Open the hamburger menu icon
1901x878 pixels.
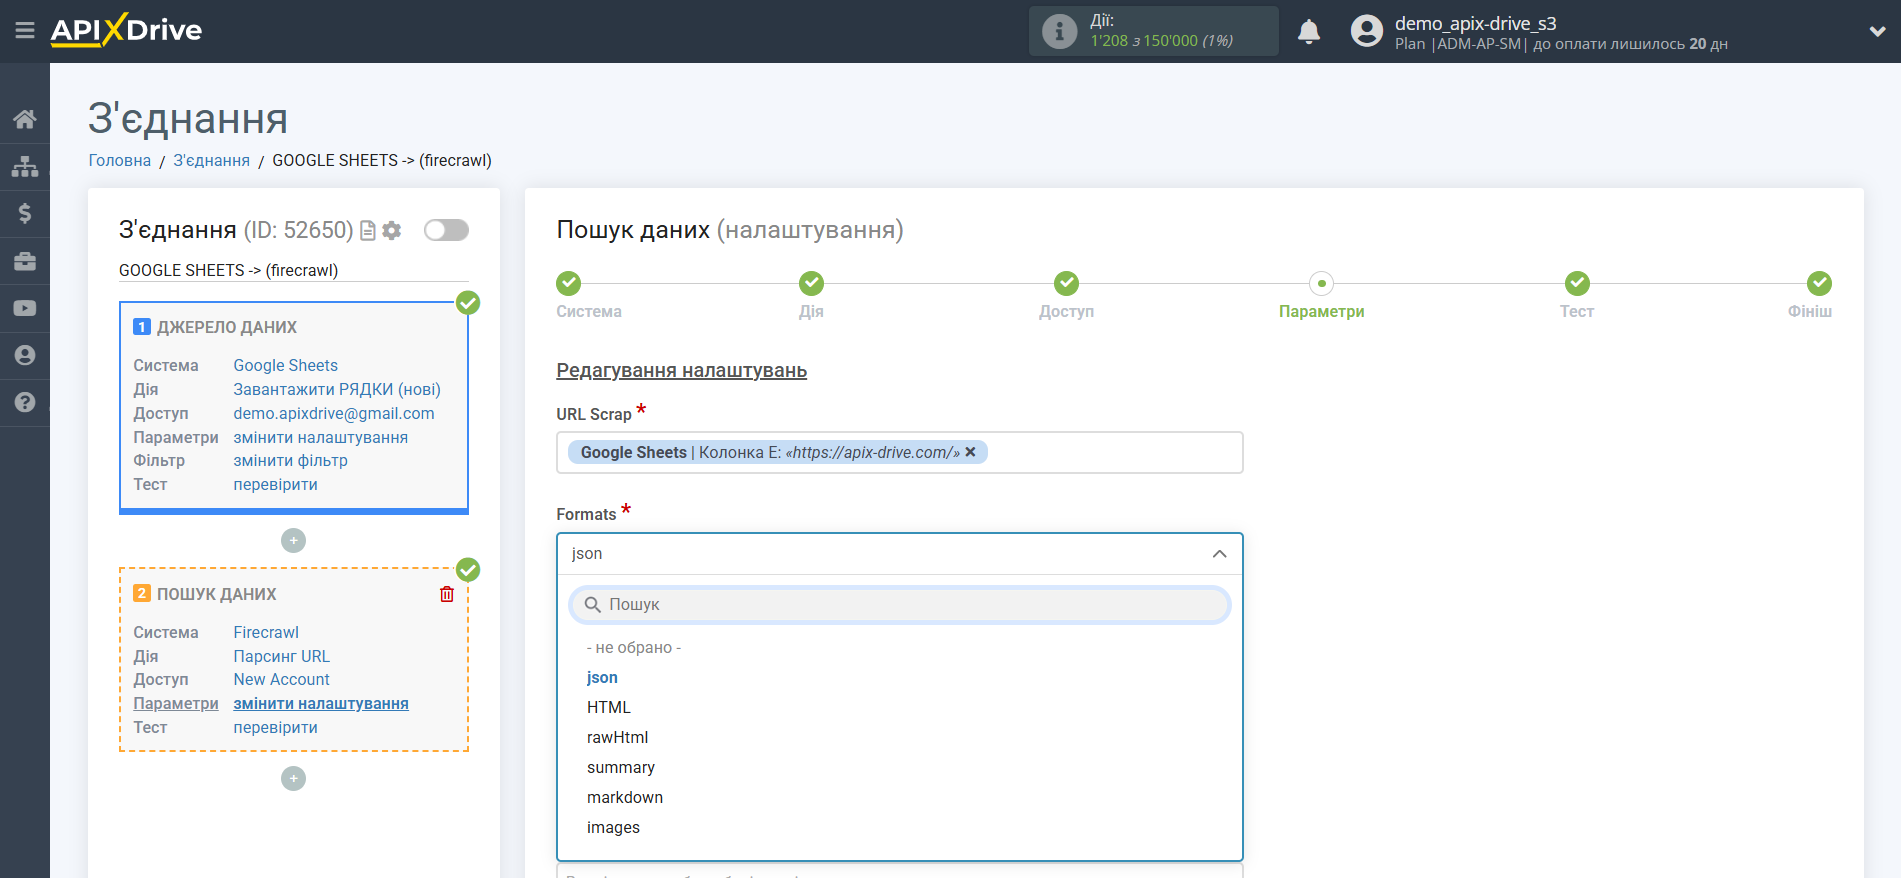point(25,31)
